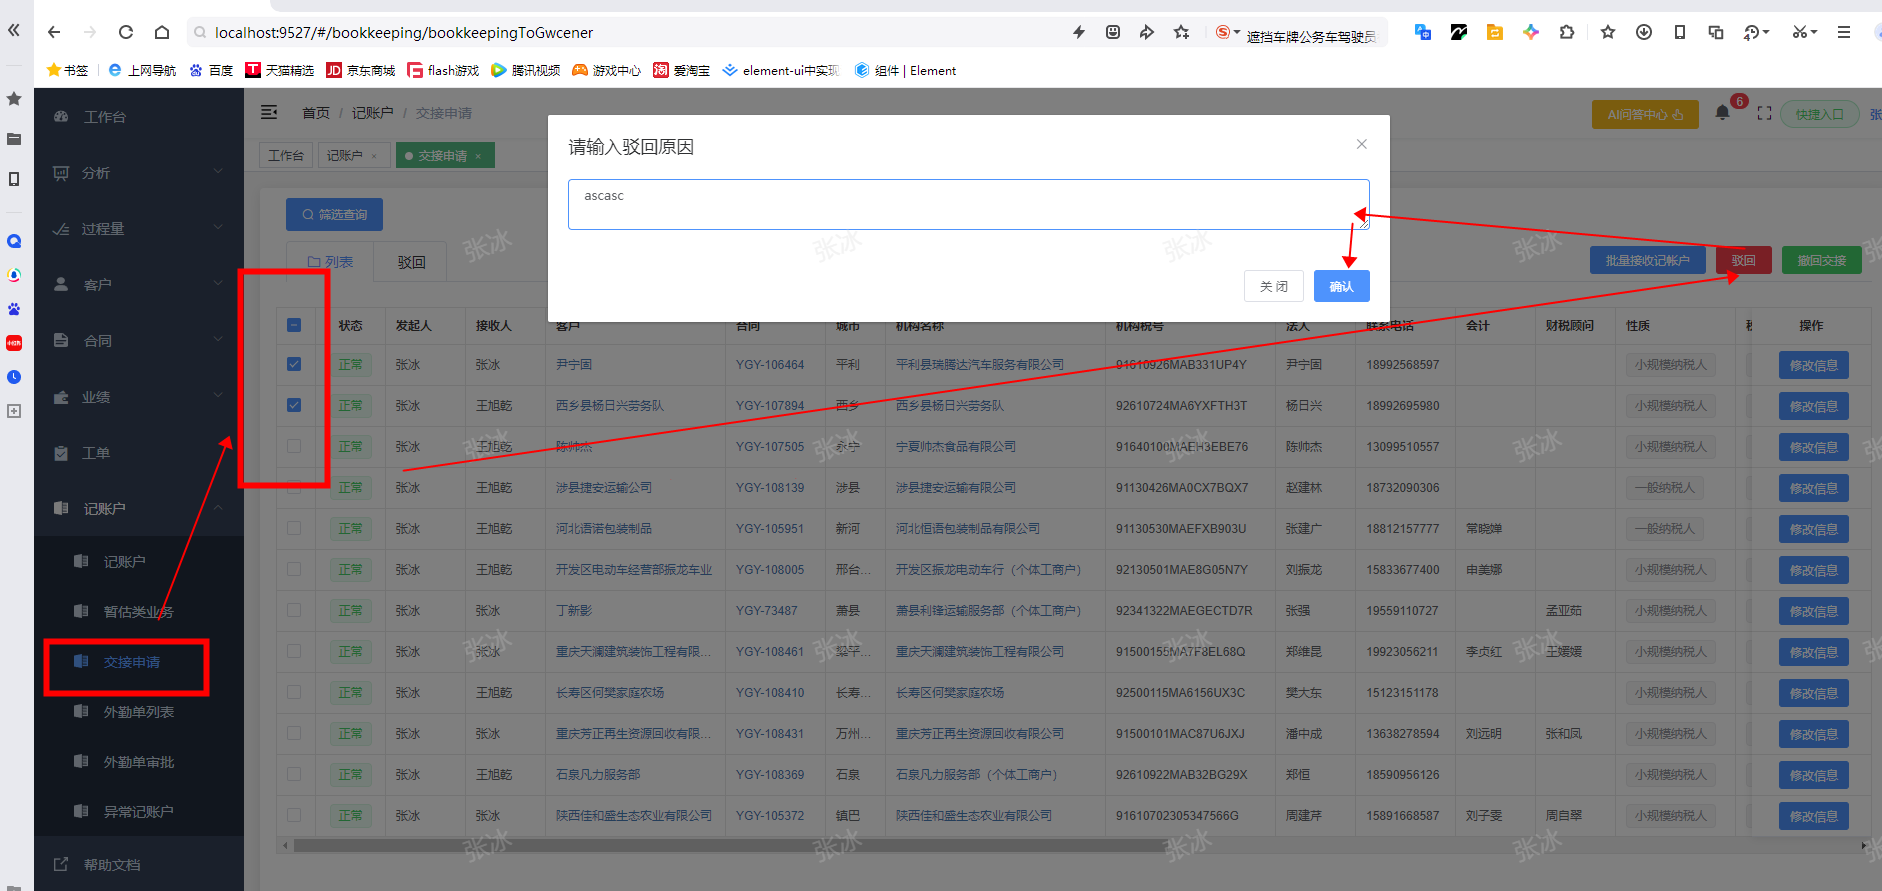
Task: Click the lightning speed-mode icon in address bar
Action: pos(1079,32)
